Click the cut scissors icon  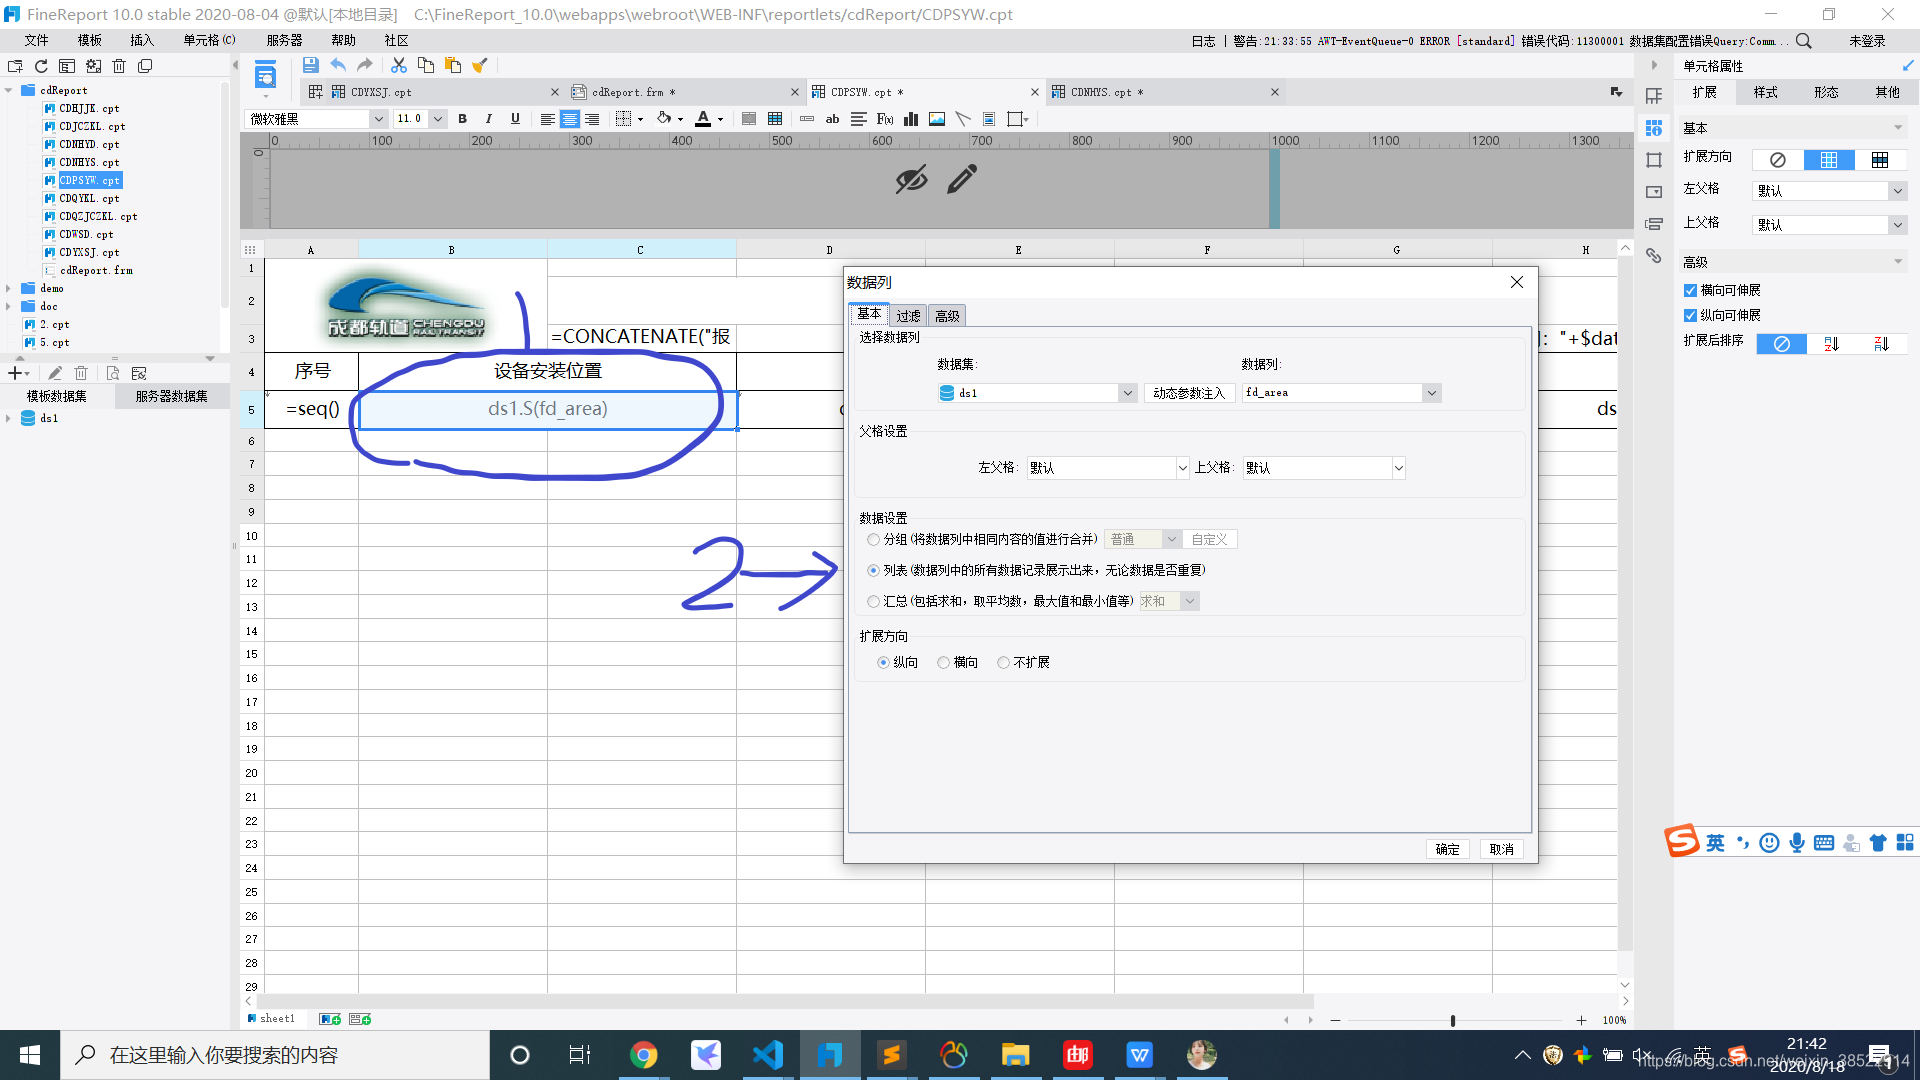click(x=398, y=65)
